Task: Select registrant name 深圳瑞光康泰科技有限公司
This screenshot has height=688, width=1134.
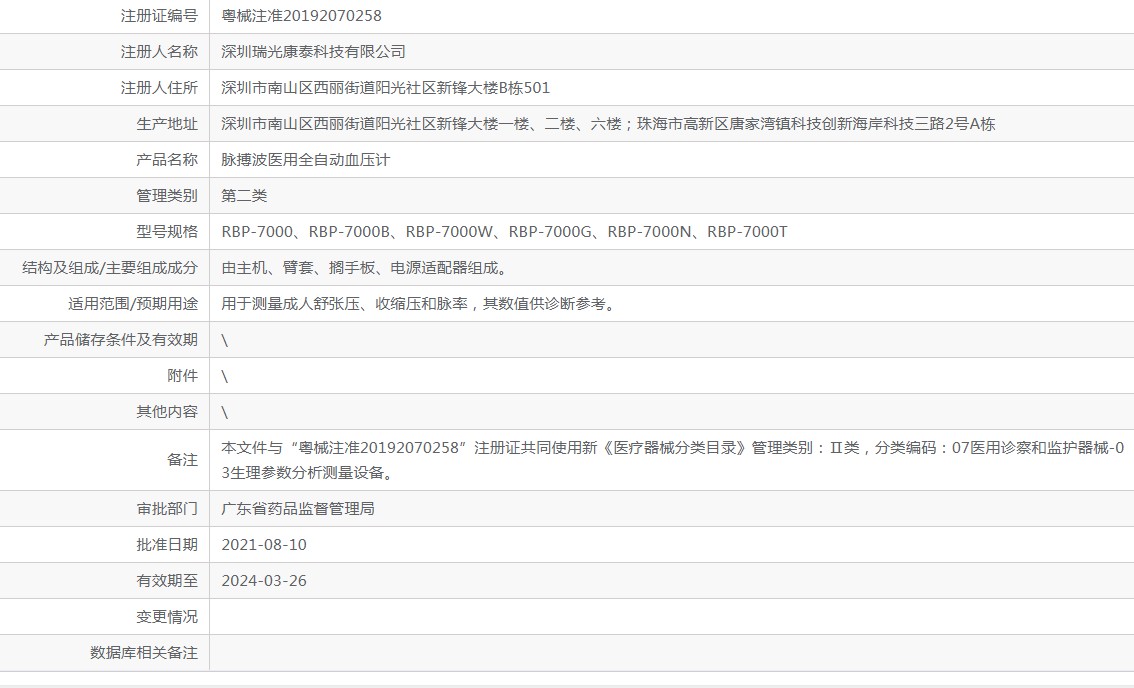Action: 313,51
